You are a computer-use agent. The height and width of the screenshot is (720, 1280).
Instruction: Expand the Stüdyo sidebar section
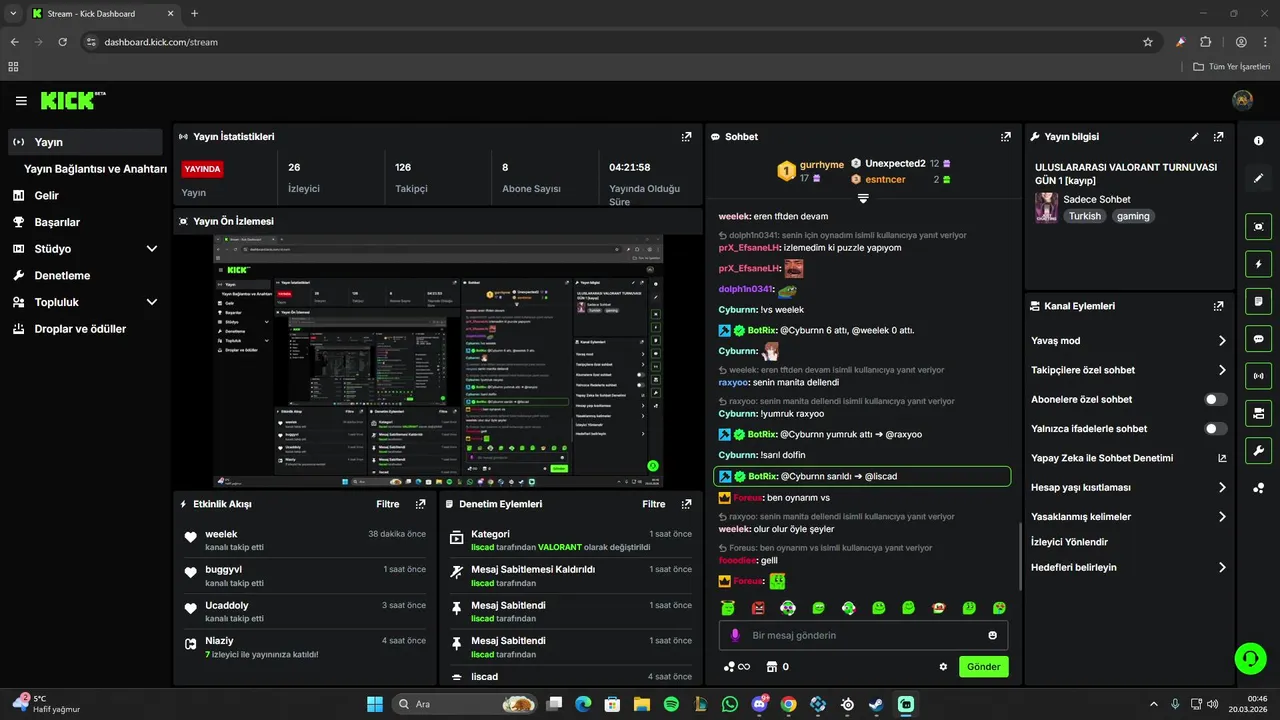pyautogui.click(x=152, y=249)
